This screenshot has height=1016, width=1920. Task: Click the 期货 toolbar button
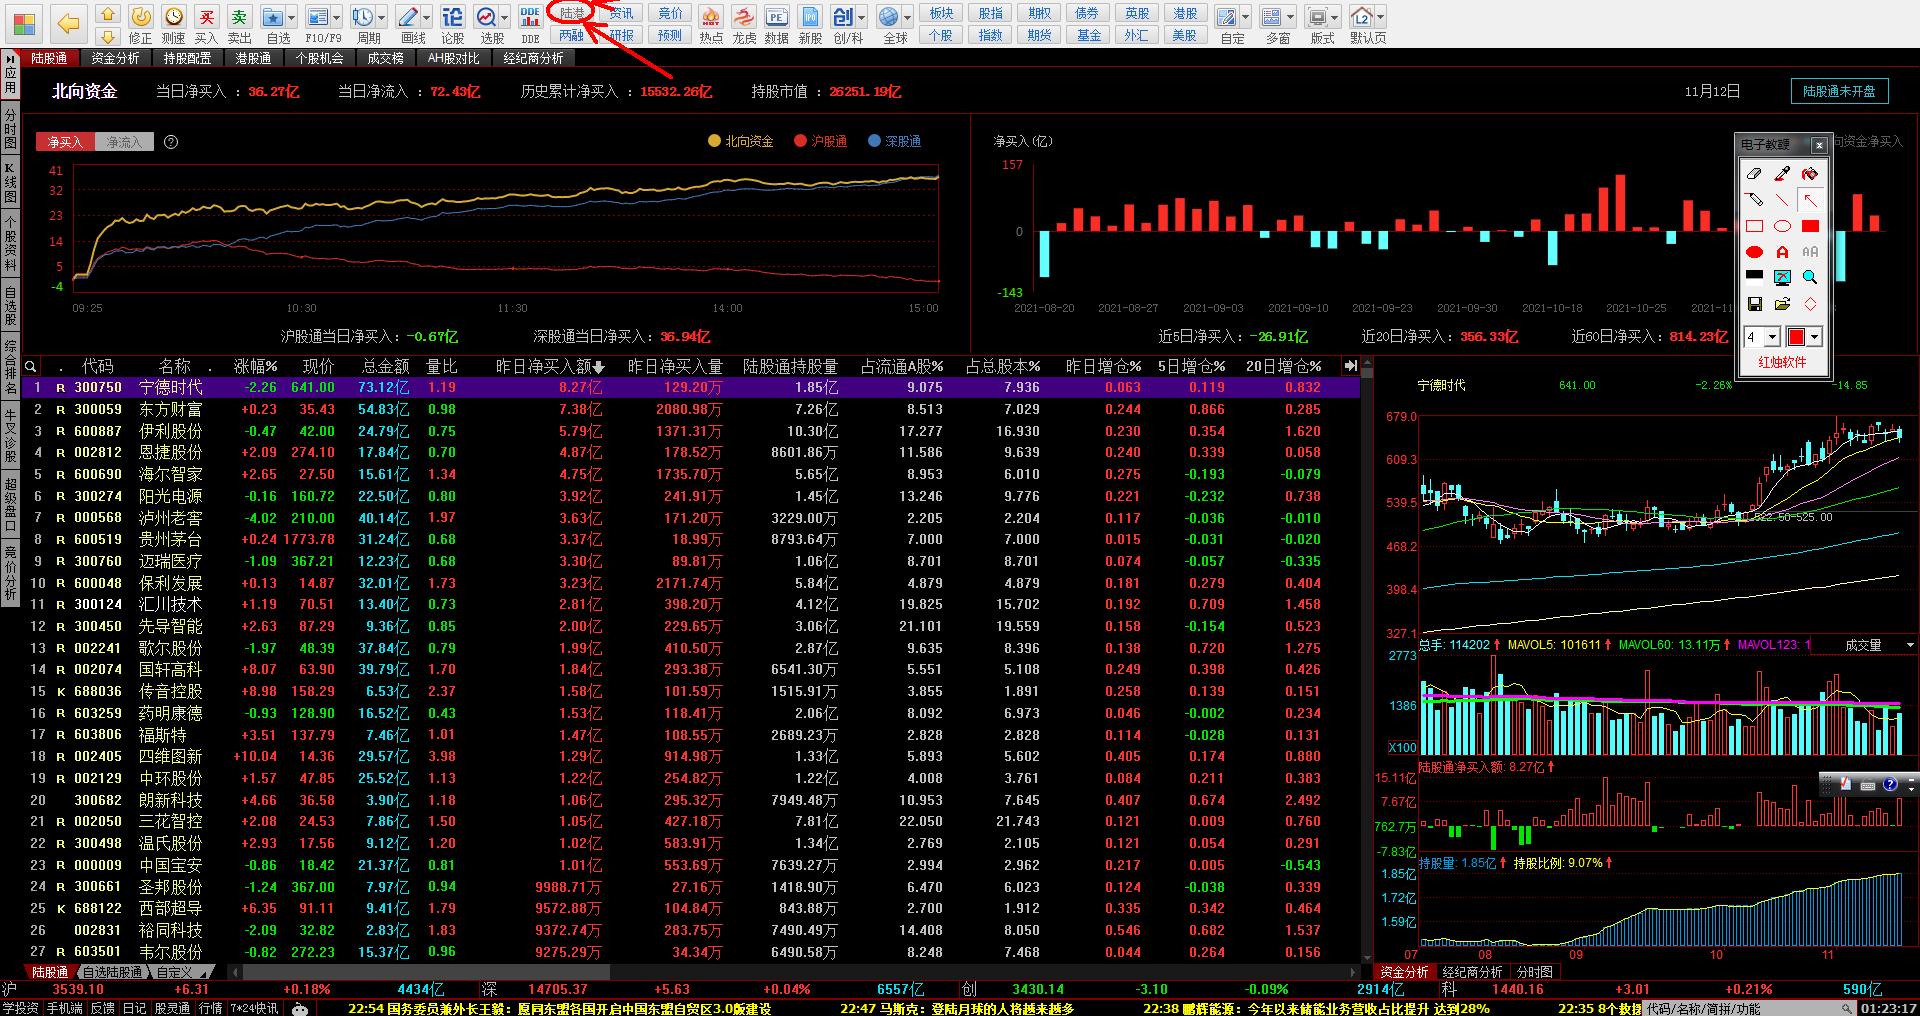pyautogui.click(x=1039, y=35)
